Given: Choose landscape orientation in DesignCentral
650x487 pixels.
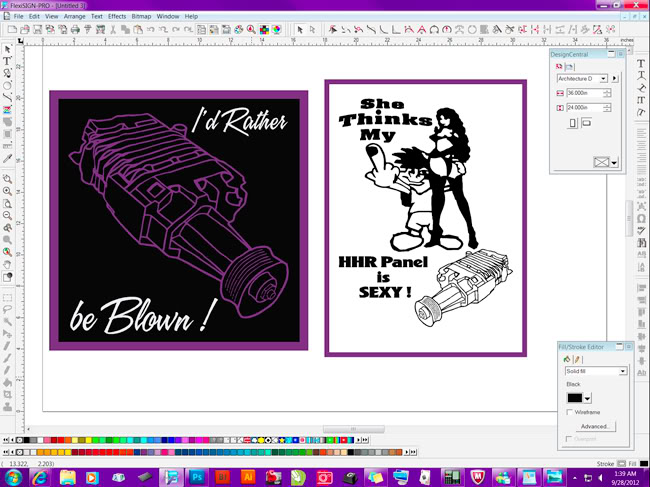Looking at the screenshot, I should (x=586, y=123).
